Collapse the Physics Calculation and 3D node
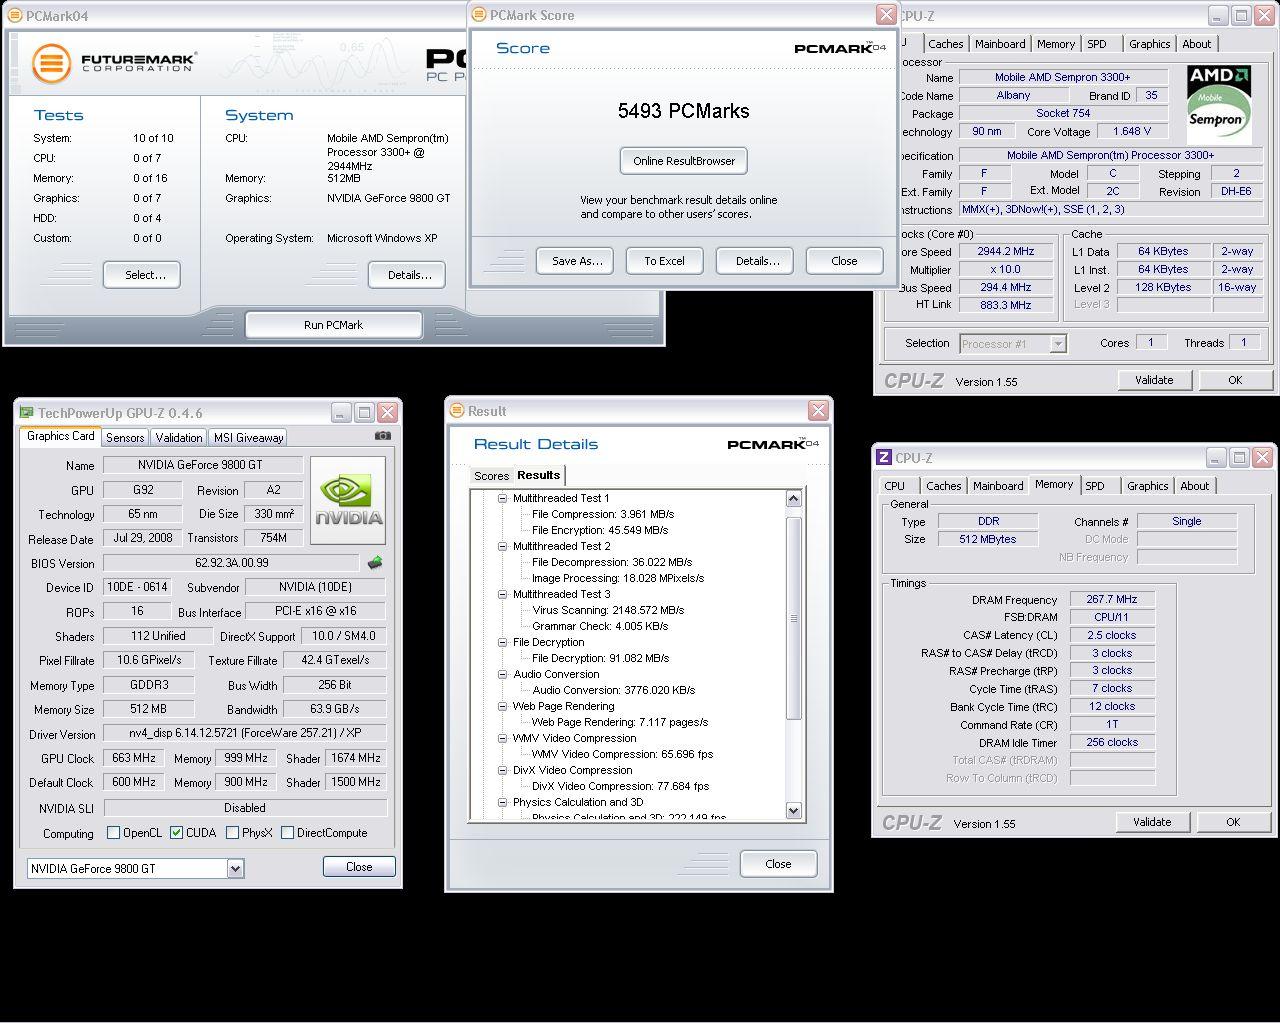 click(x=503, y=802)
